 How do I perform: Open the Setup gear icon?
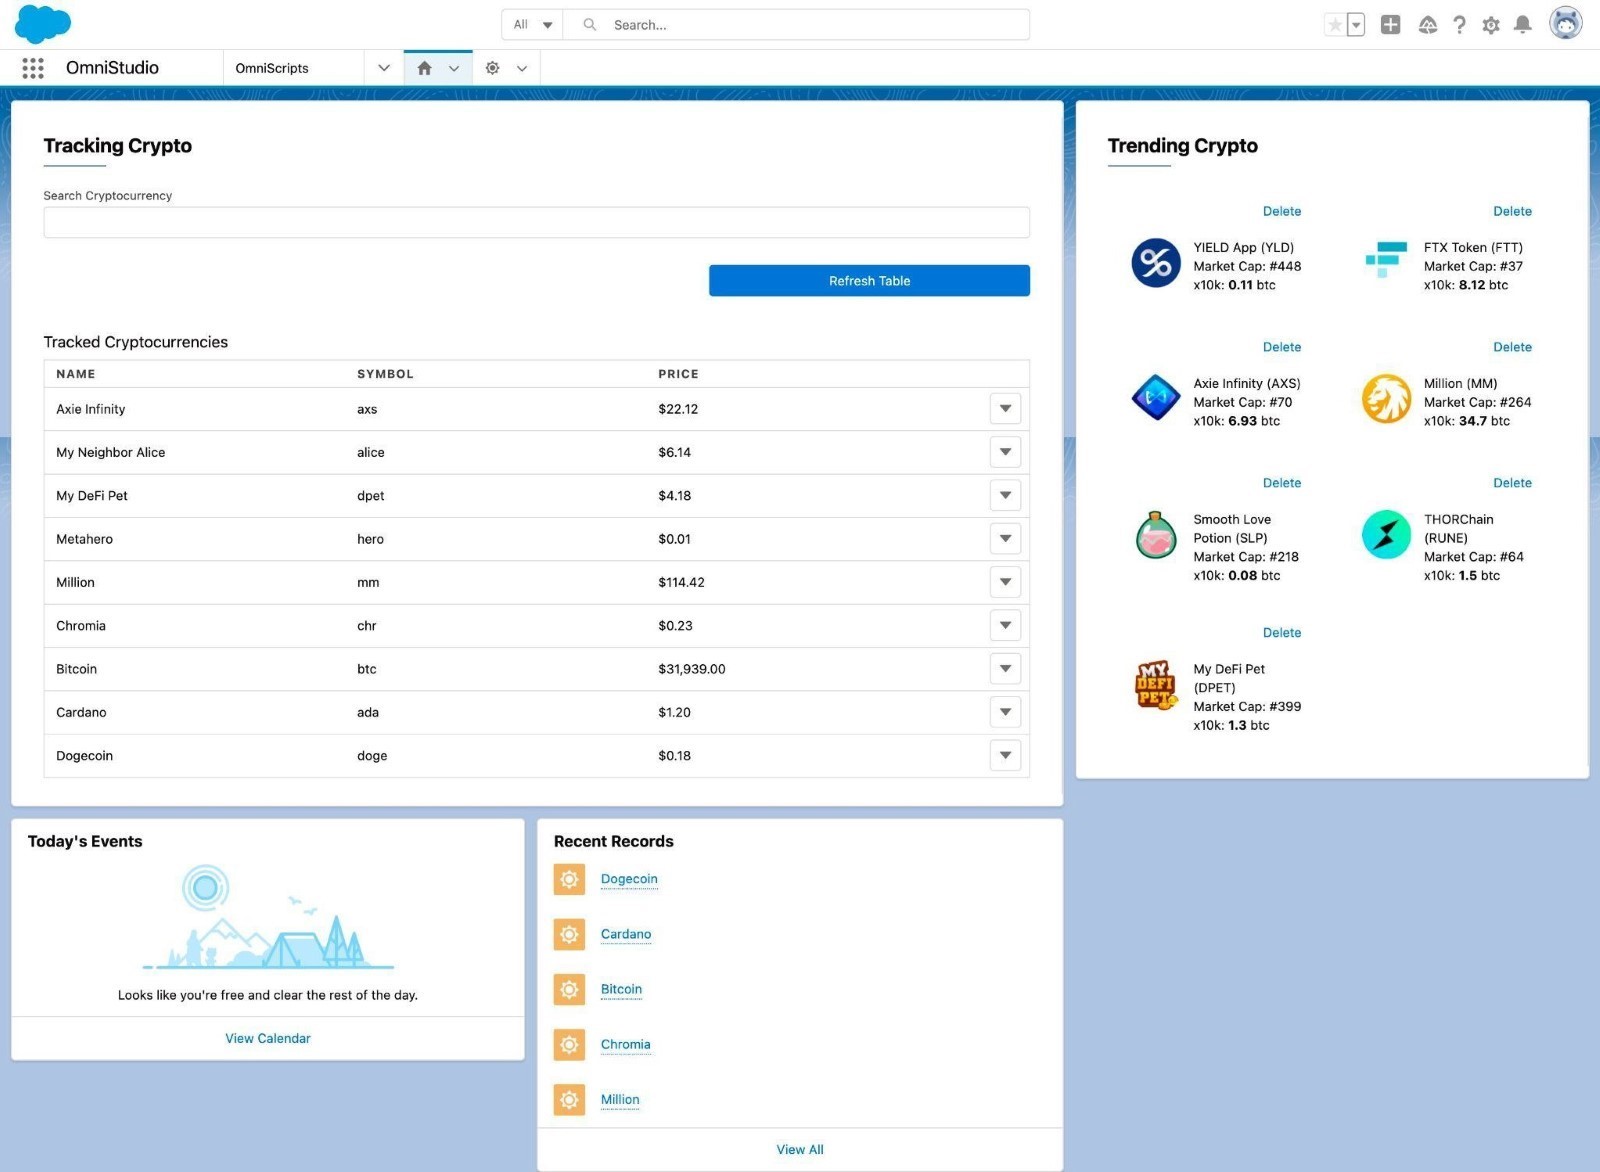click(1491, 24)
